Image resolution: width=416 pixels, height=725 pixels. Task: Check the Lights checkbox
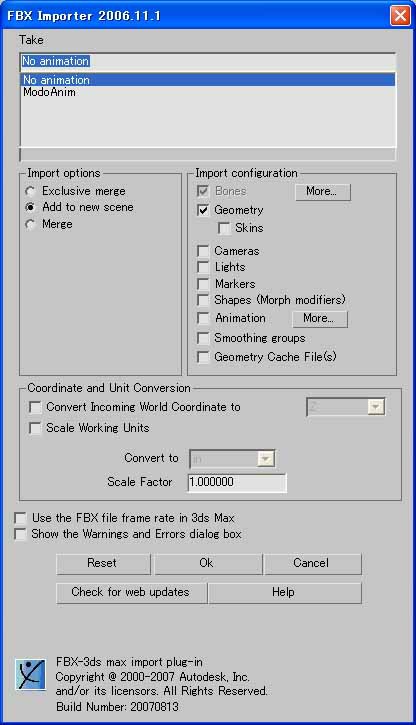tap(203, 267)
